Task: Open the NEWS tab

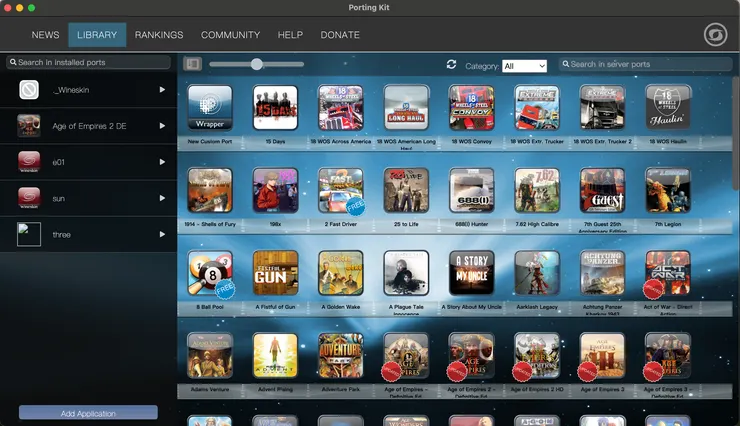Action: [45, 35]
